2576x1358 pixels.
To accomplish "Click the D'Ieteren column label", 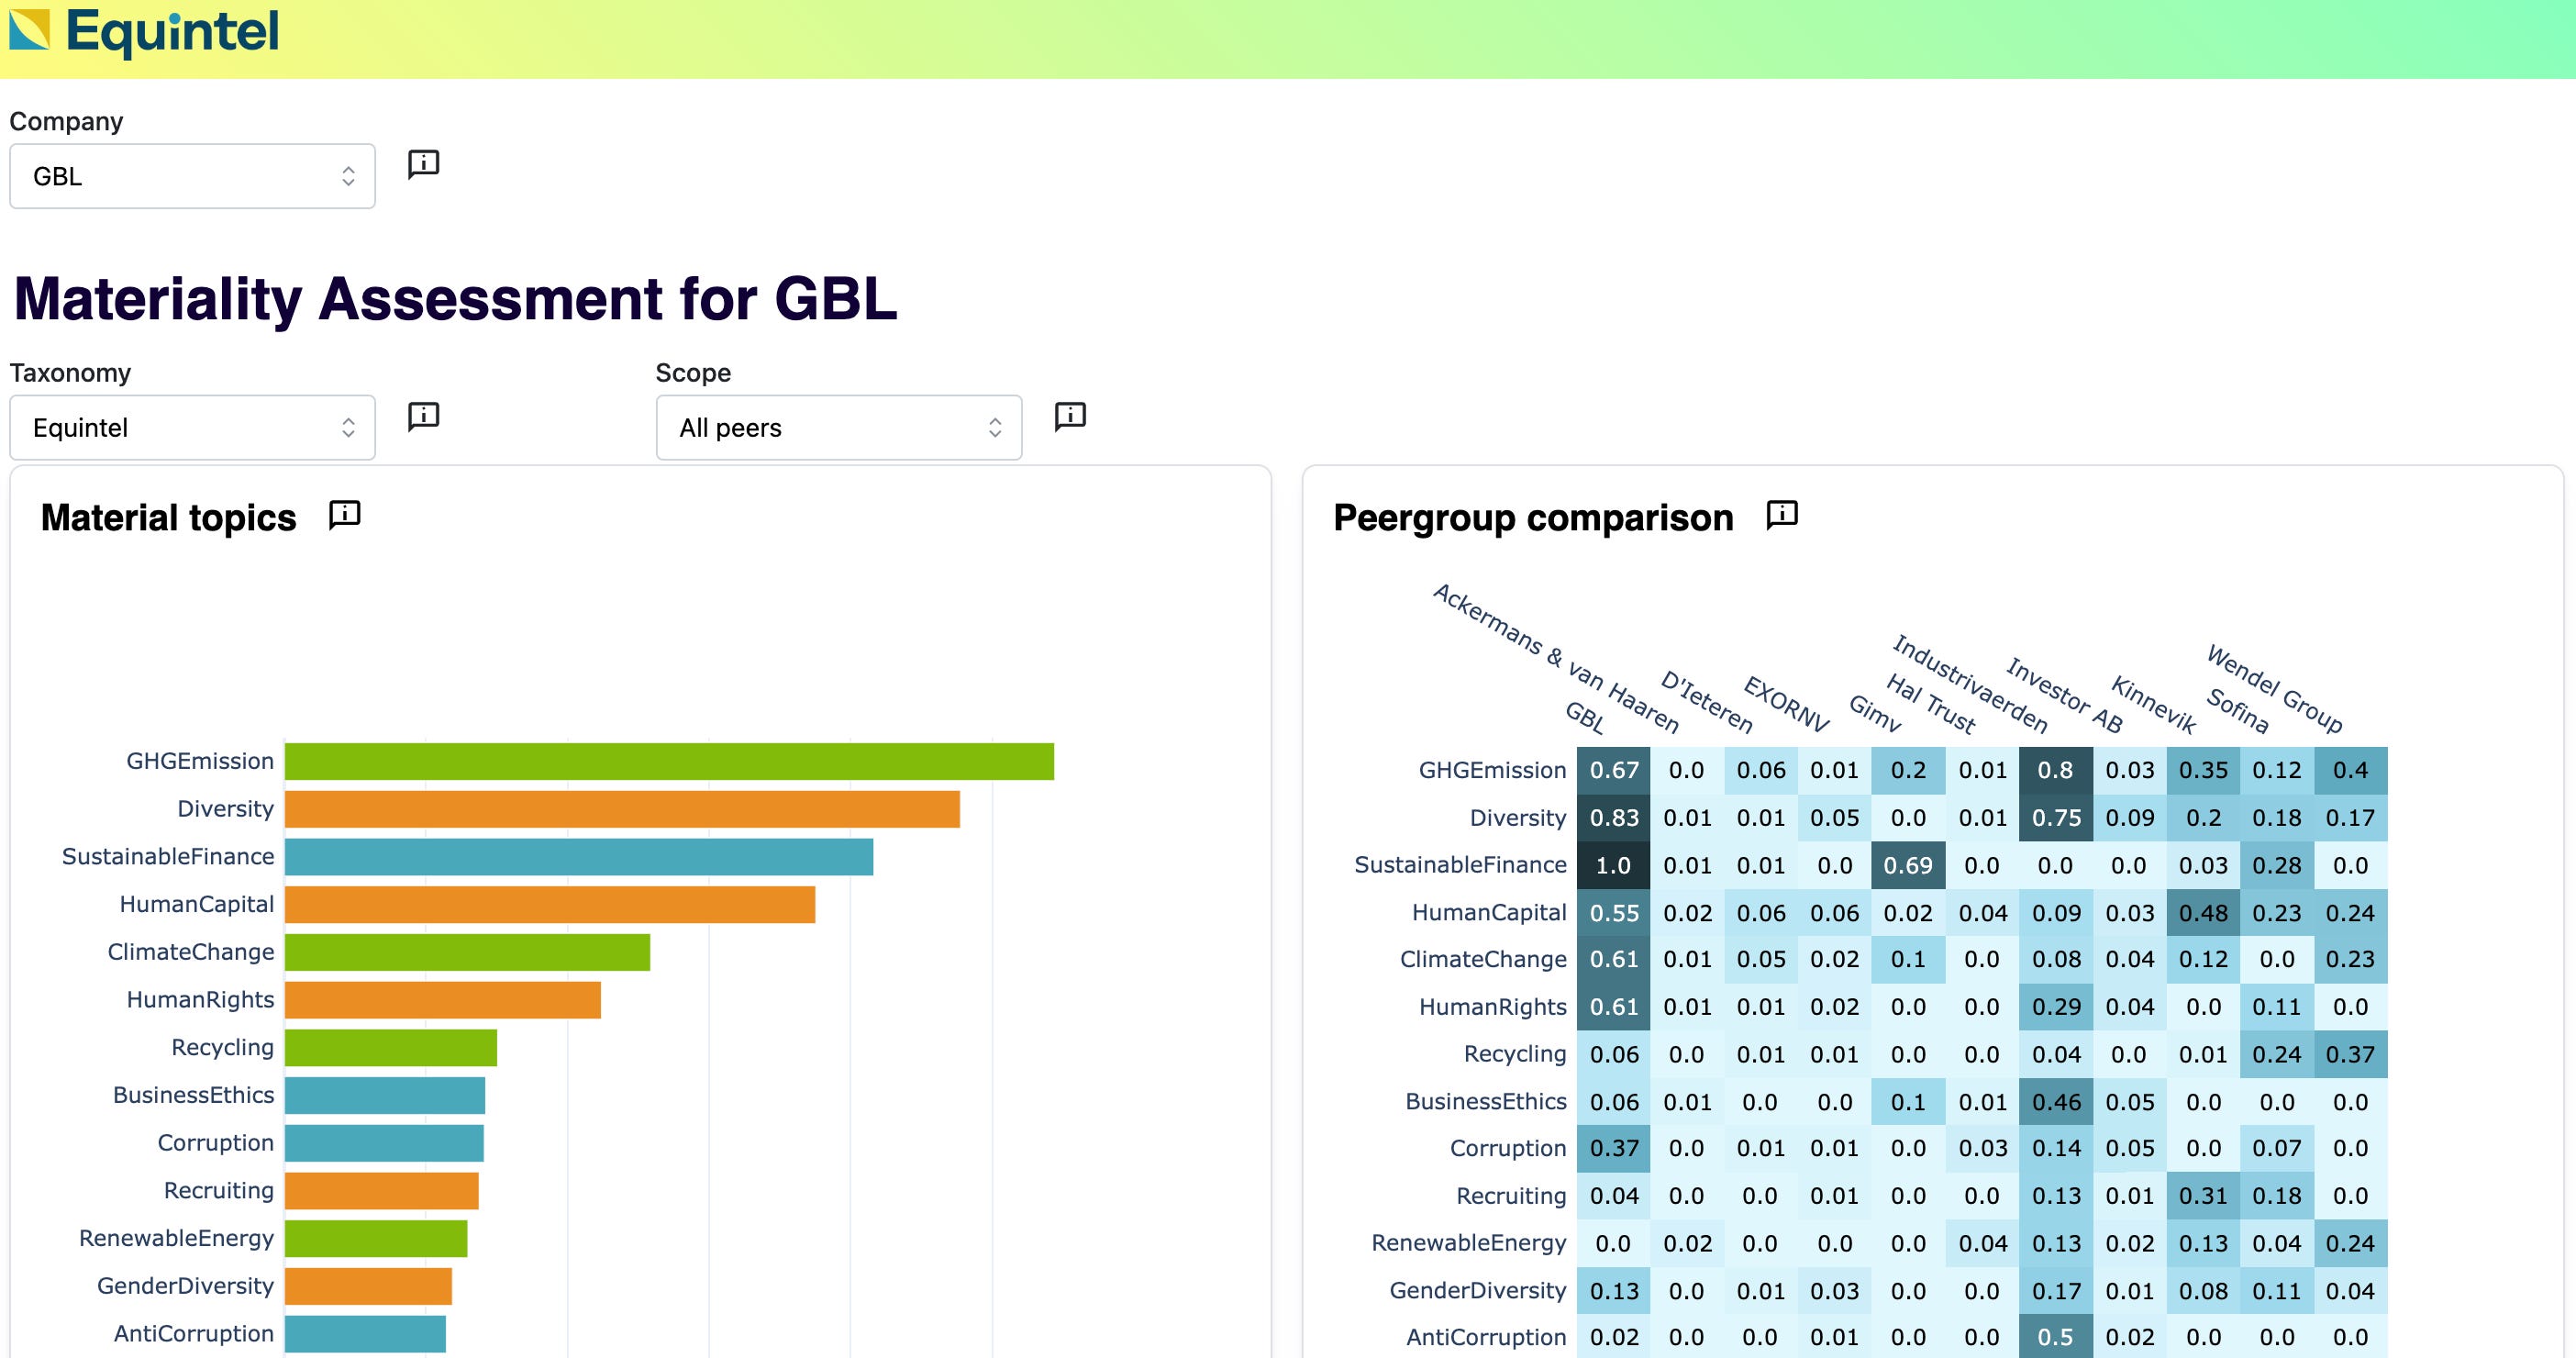I will (1707, 702).
